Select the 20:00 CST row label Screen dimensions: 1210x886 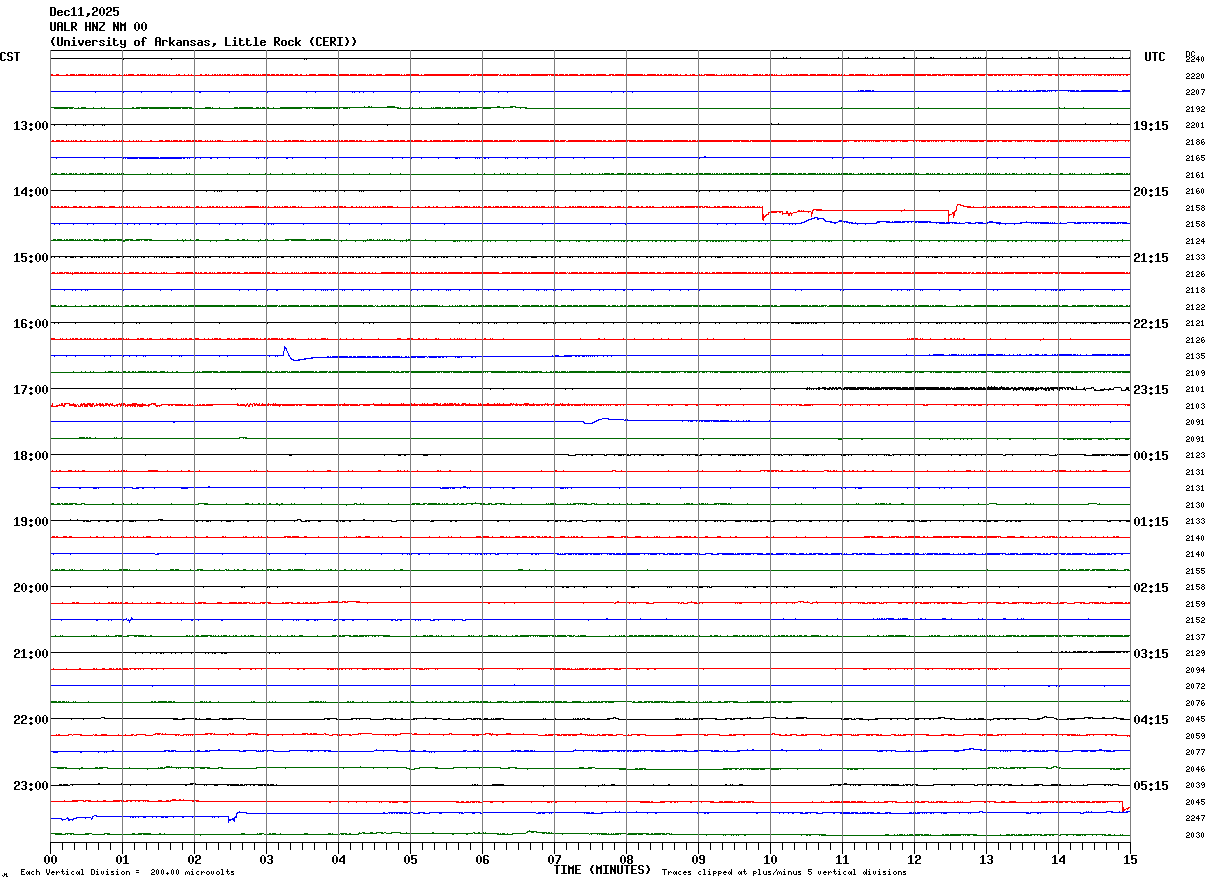[30, 587]
